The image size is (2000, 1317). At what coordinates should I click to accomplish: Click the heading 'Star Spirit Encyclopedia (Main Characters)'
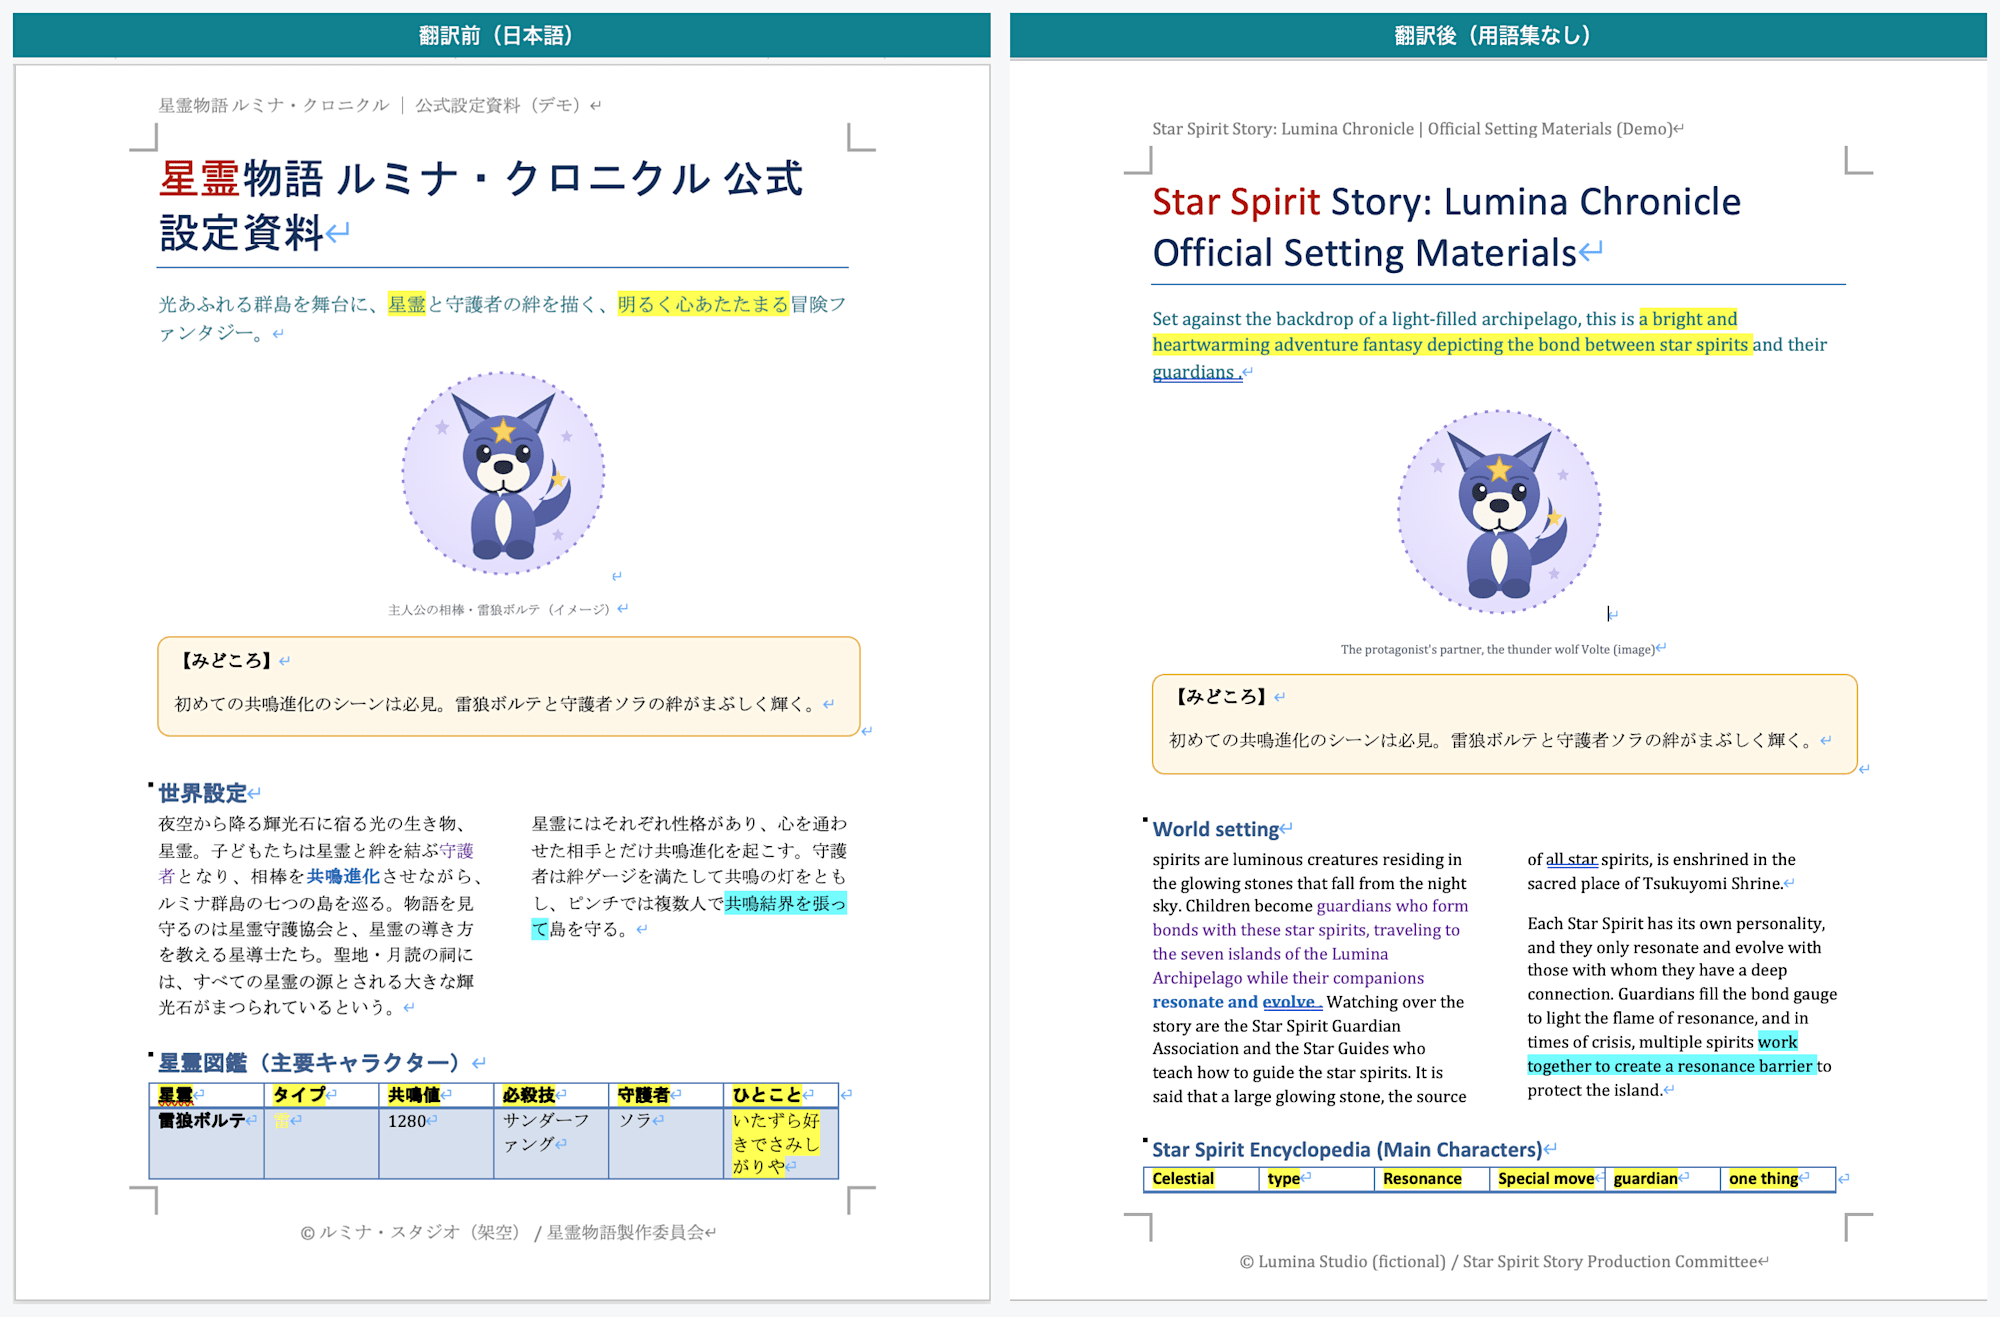coord(1347,1150)
